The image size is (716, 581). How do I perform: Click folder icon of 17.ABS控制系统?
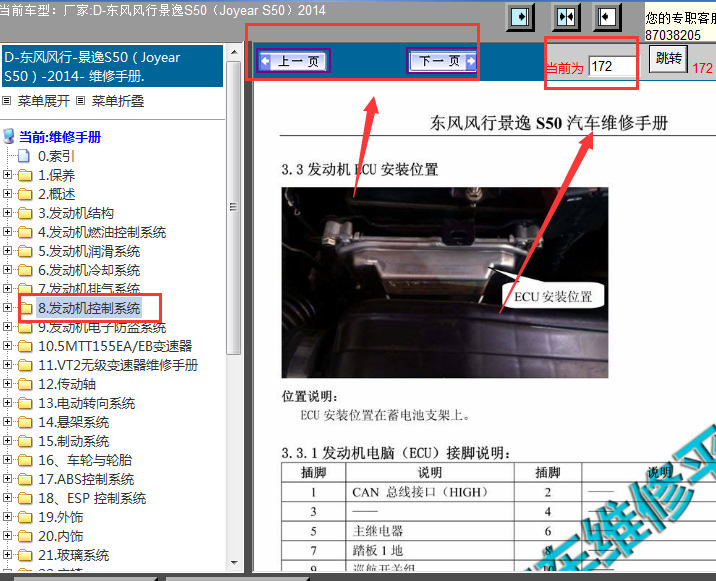(x=25, y=480)
